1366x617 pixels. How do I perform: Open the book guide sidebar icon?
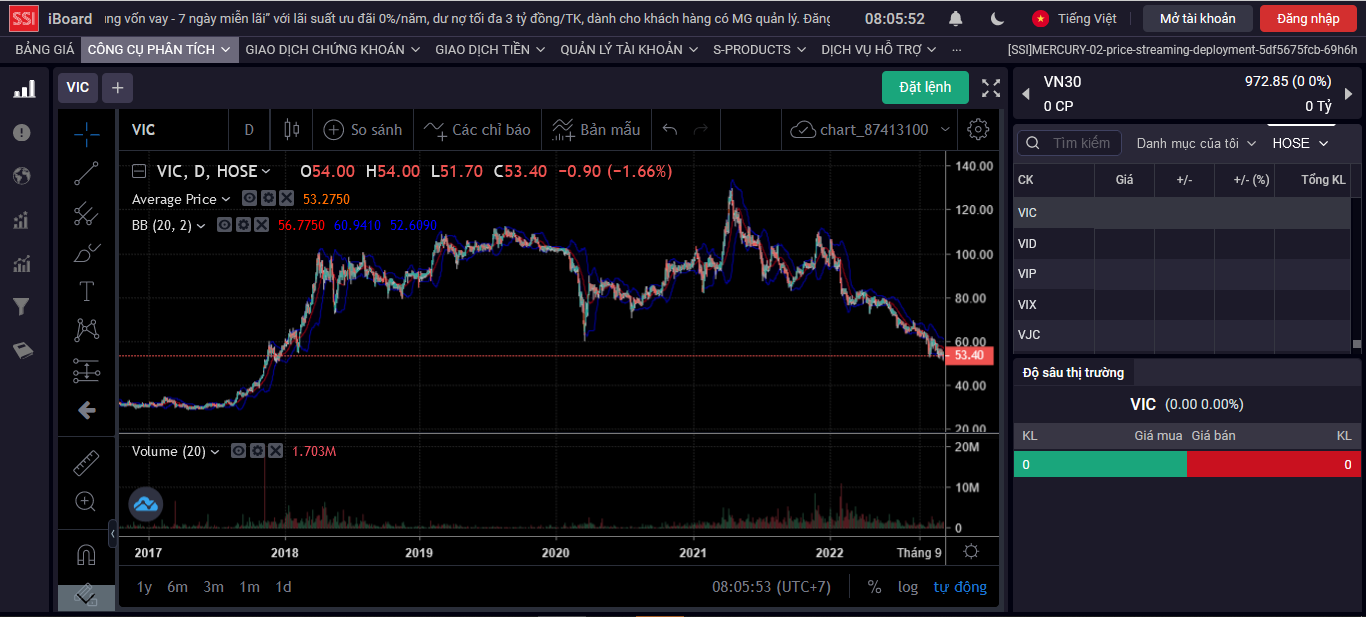22,350
